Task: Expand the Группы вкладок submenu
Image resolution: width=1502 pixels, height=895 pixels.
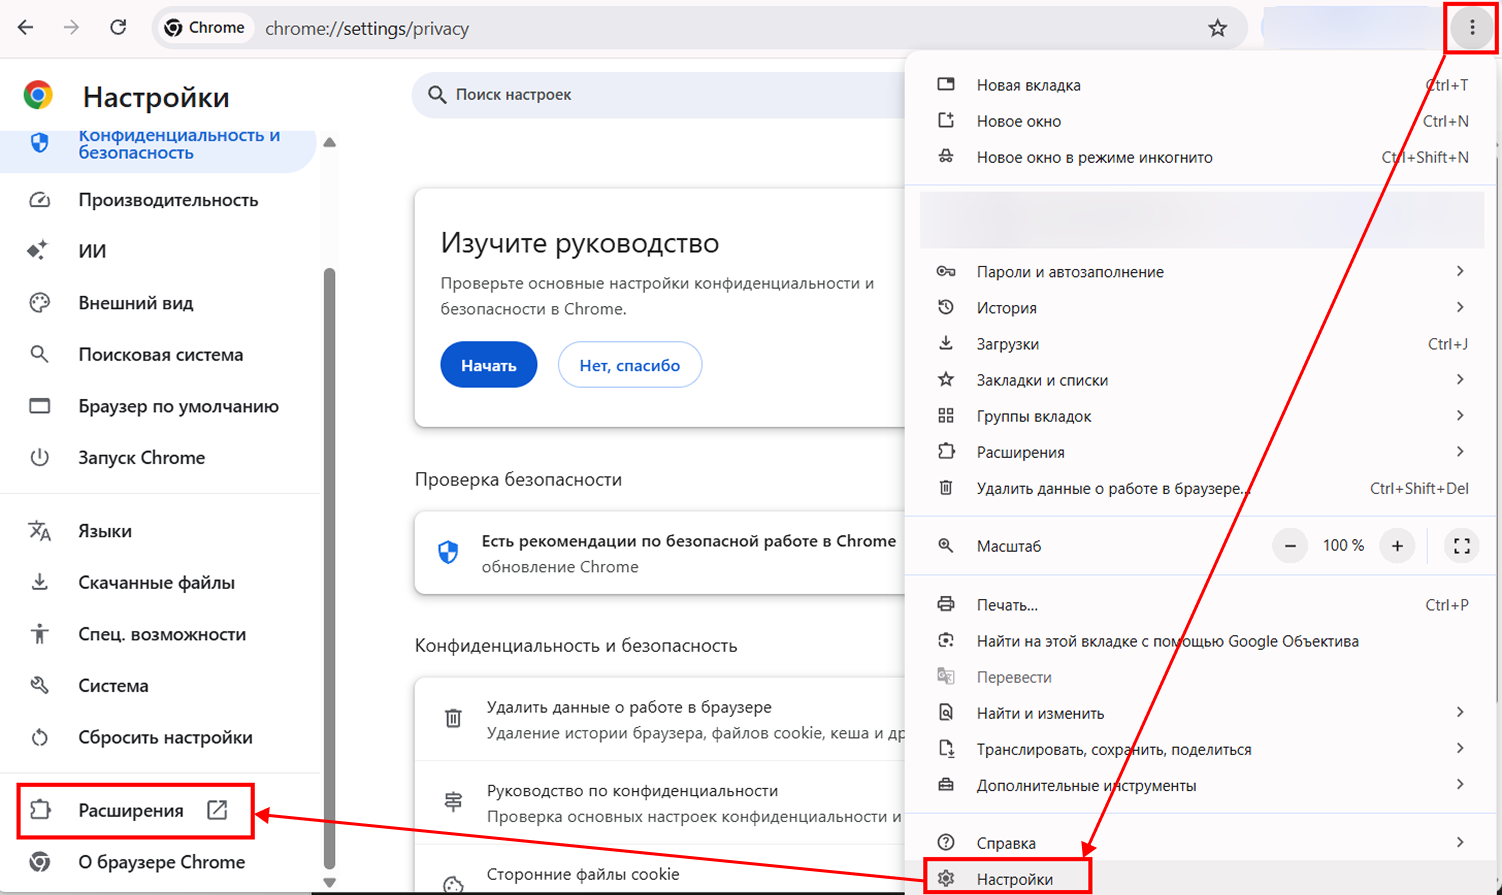Action: [1460, 415]
